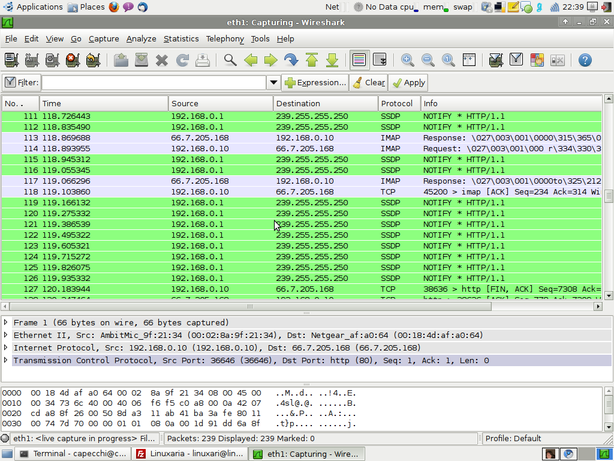Open the display filter history dropdown
614x461 pixels.
[x=274, y=83]
